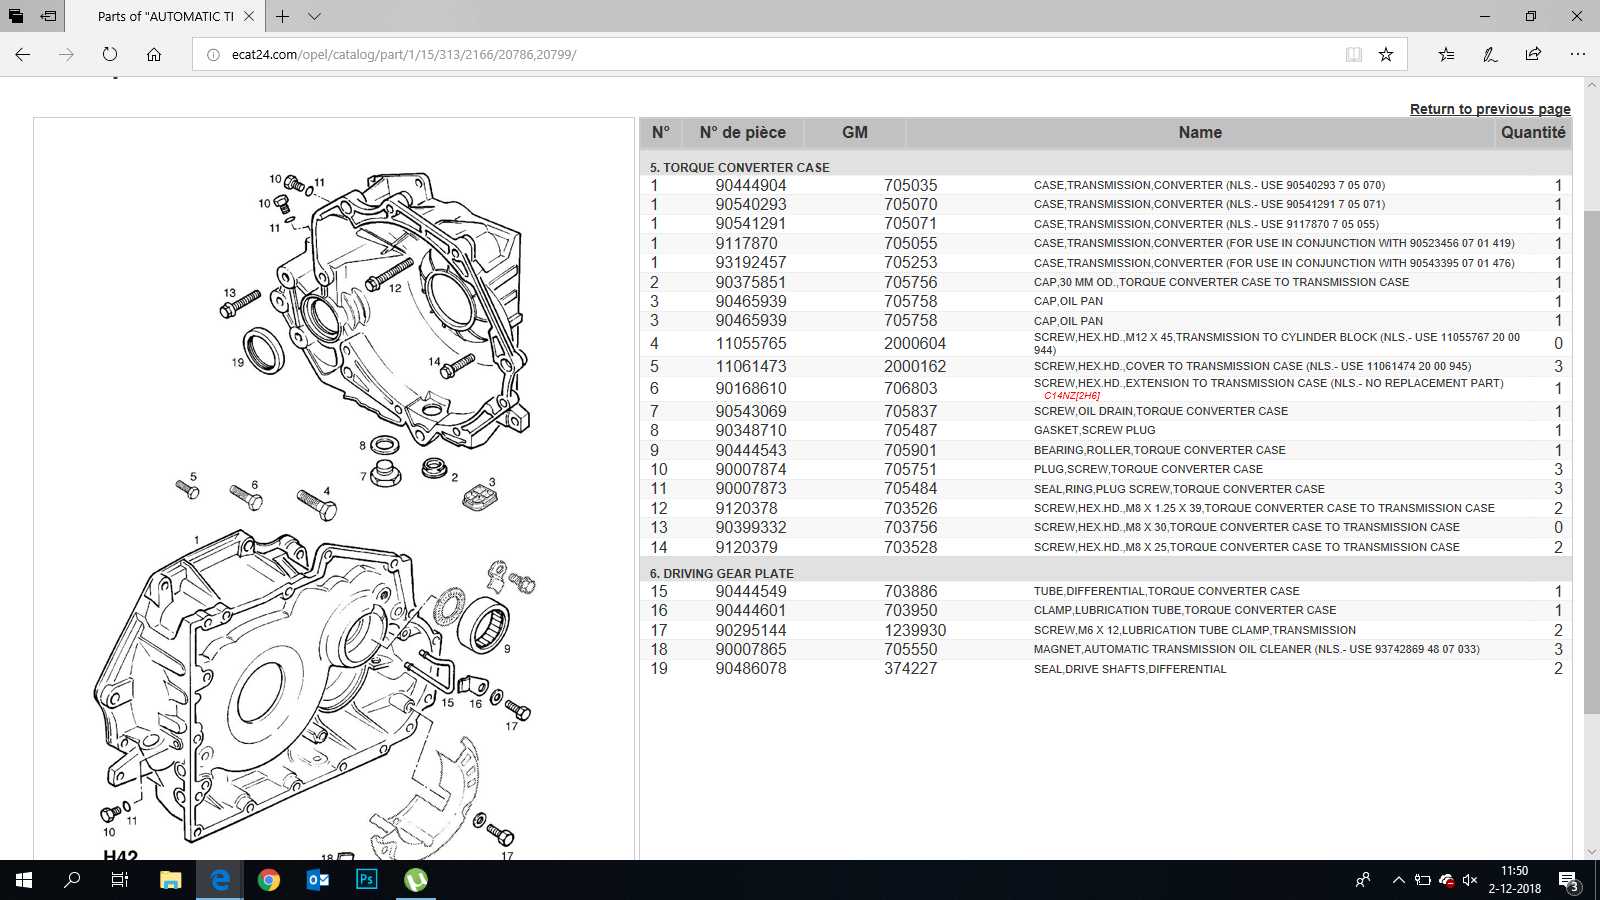Click part number 90444549
The image size is (1600, 900).
pos(751,591)
